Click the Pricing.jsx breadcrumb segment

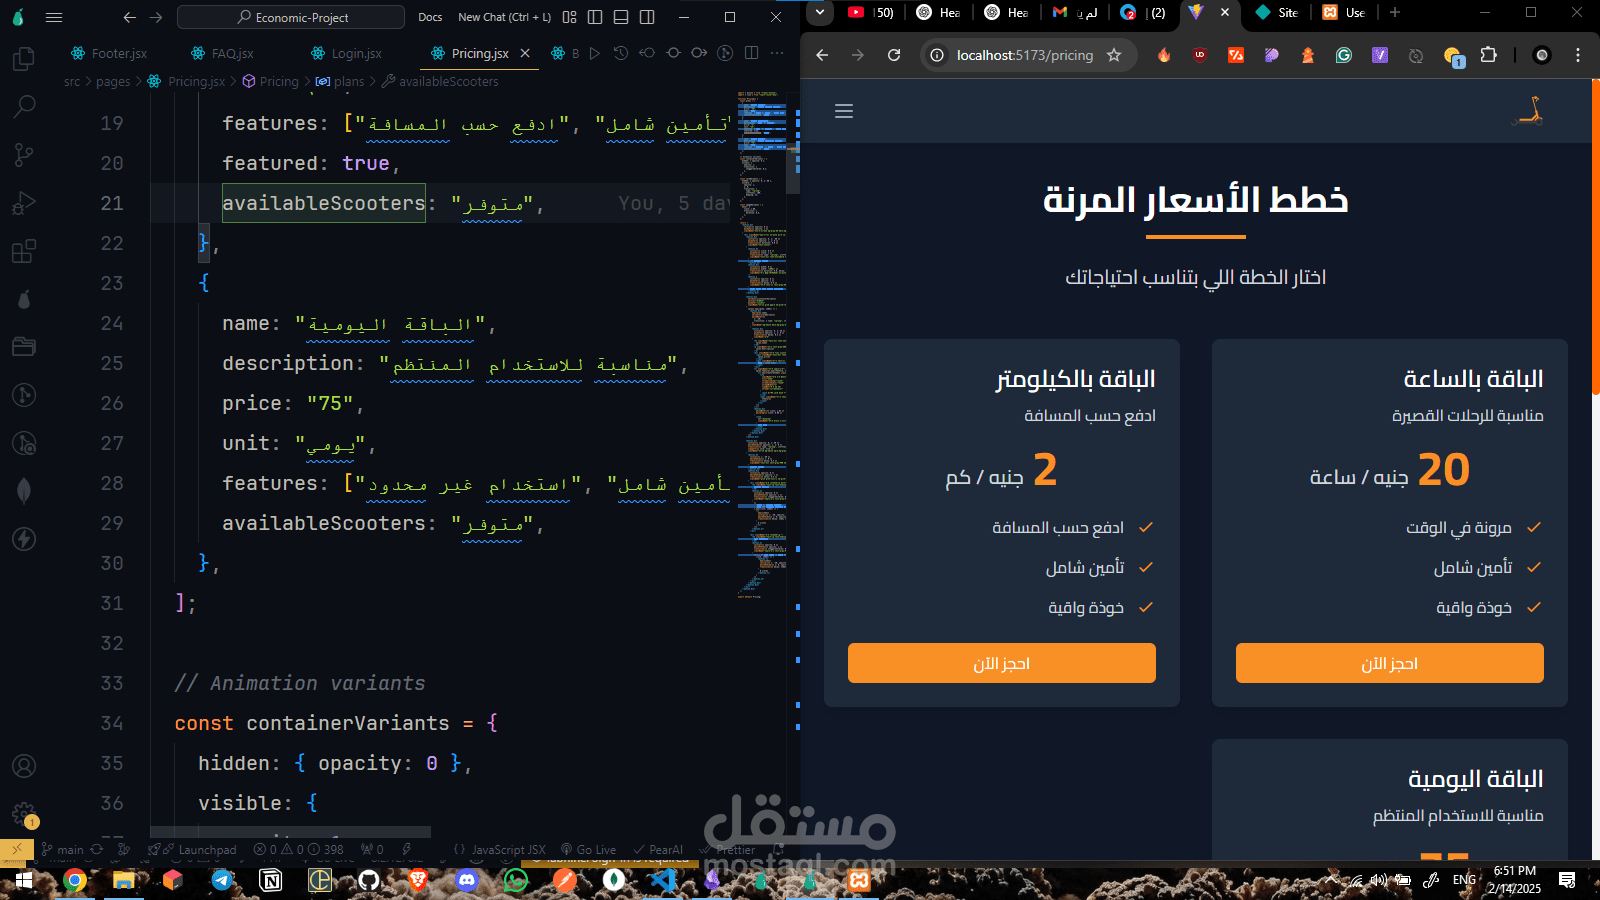[196, 82]
